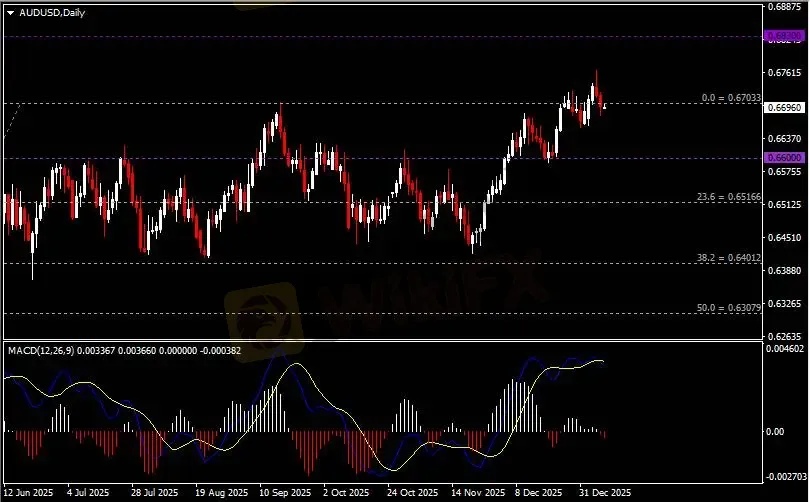Select the purple 0.68300 price level tag
The width and height of the screenshot is (810, 502).
783,37
